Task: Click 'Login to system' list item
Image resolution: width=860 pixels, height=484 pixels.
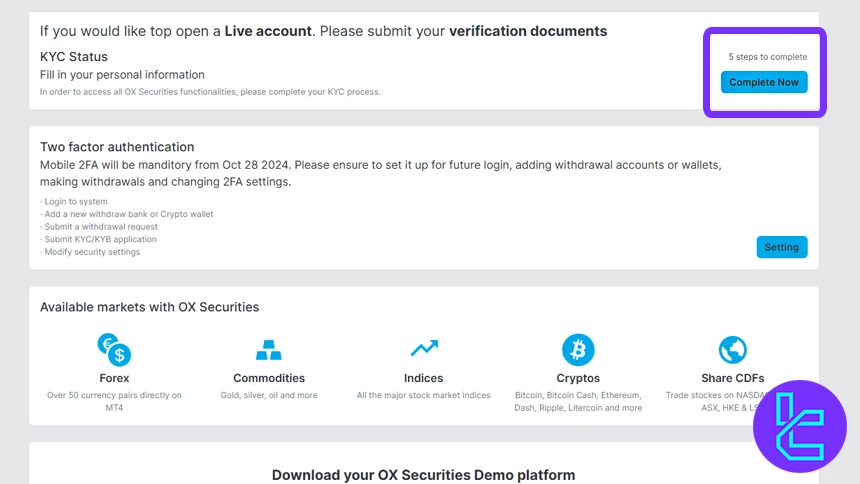Action: tap(74, 201)
